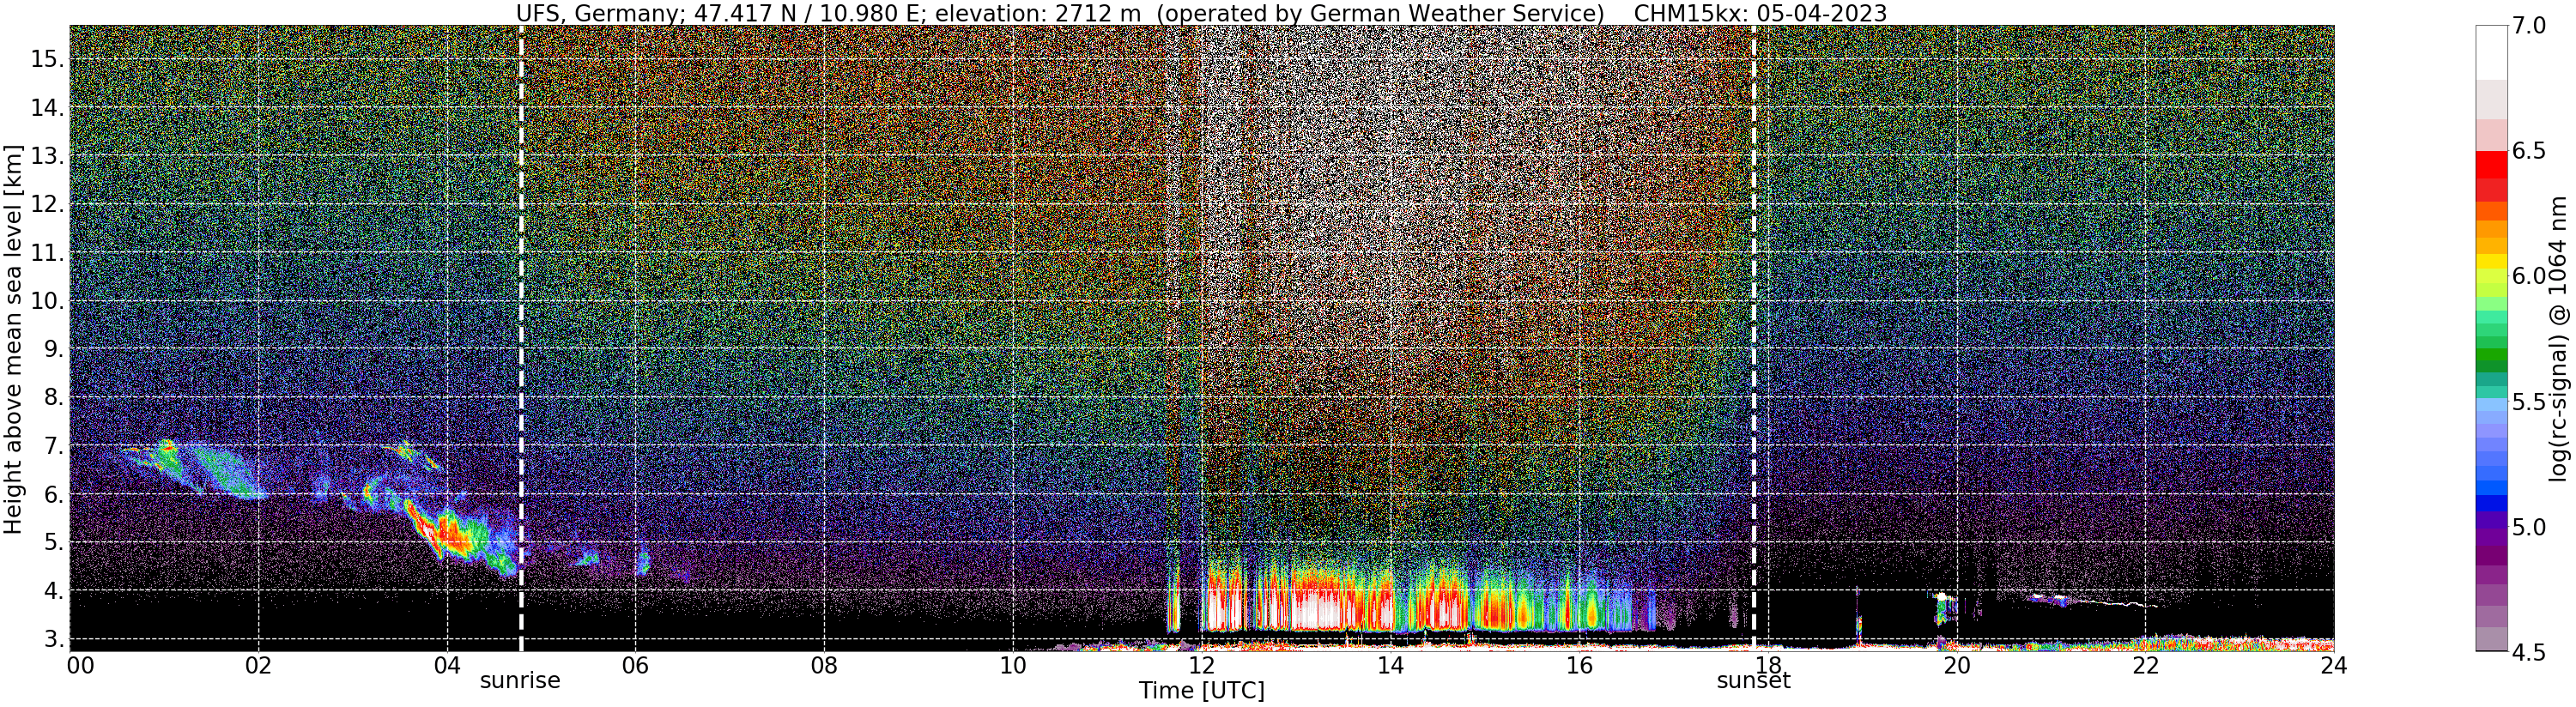Viewport: 2576px width, 707px height.
Task: Click the 'sunset' label below the time axis
Action: point(1753,681)
